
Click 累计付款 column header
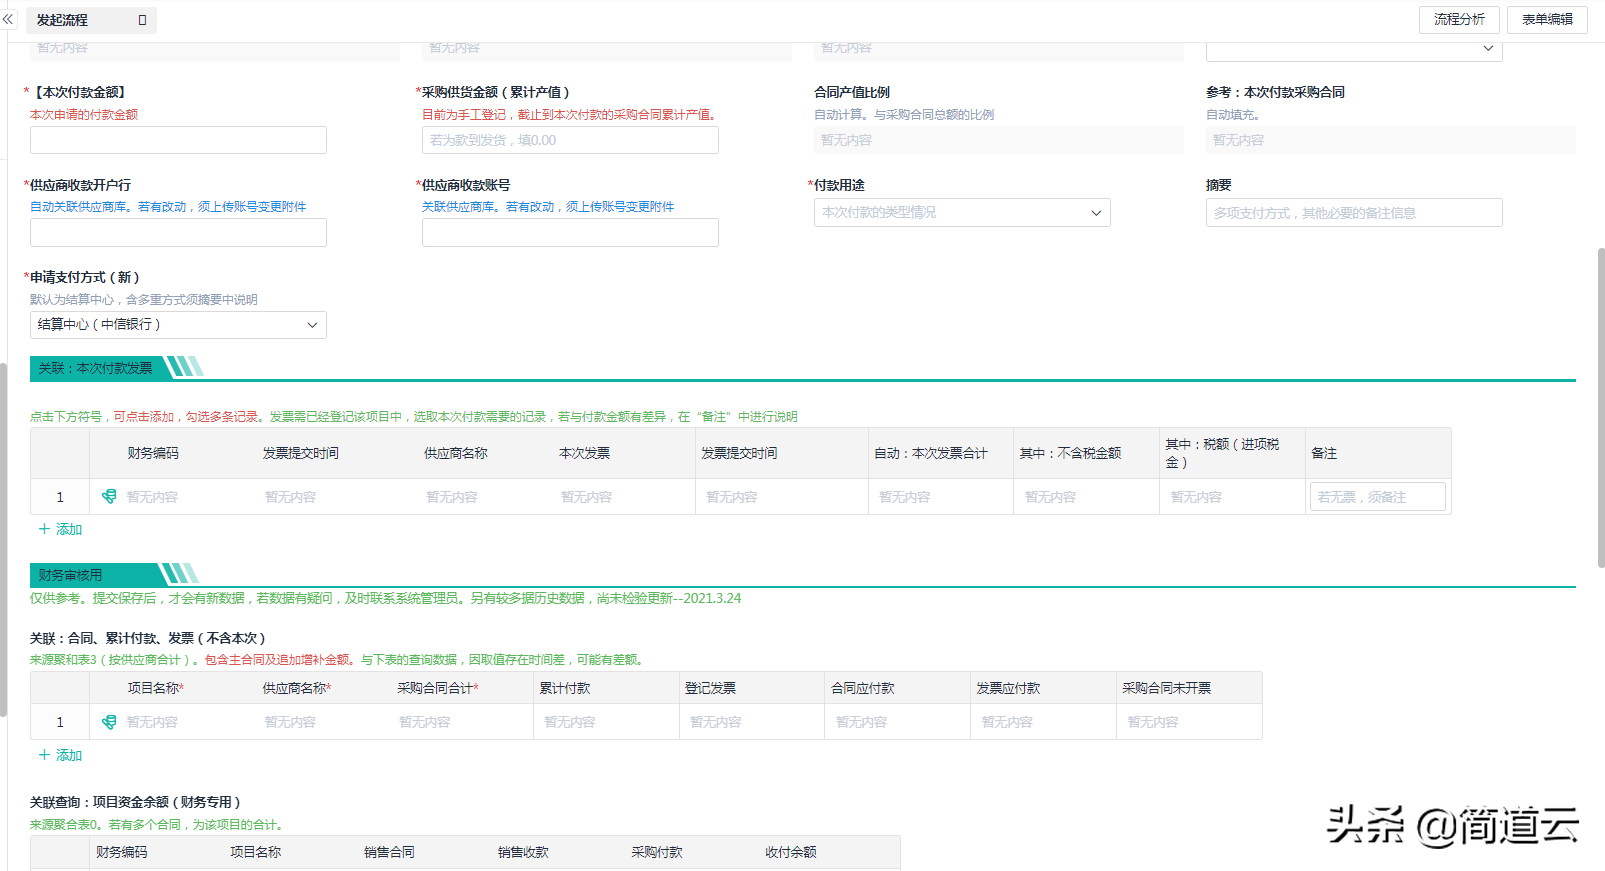(565, 688)
